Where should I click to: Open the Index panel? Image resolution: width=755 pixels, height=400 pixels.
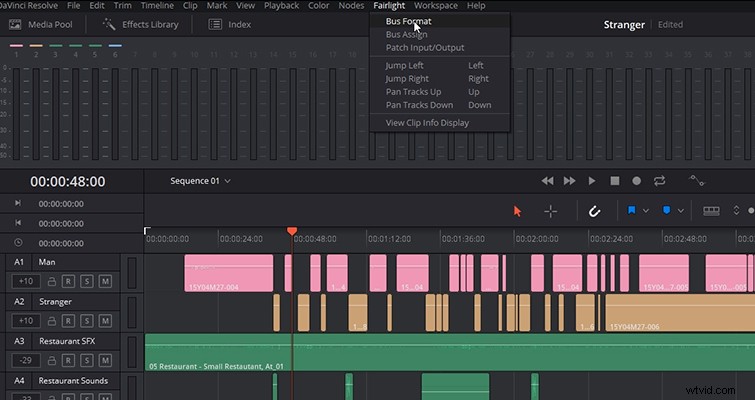click(x=230, y=25)
